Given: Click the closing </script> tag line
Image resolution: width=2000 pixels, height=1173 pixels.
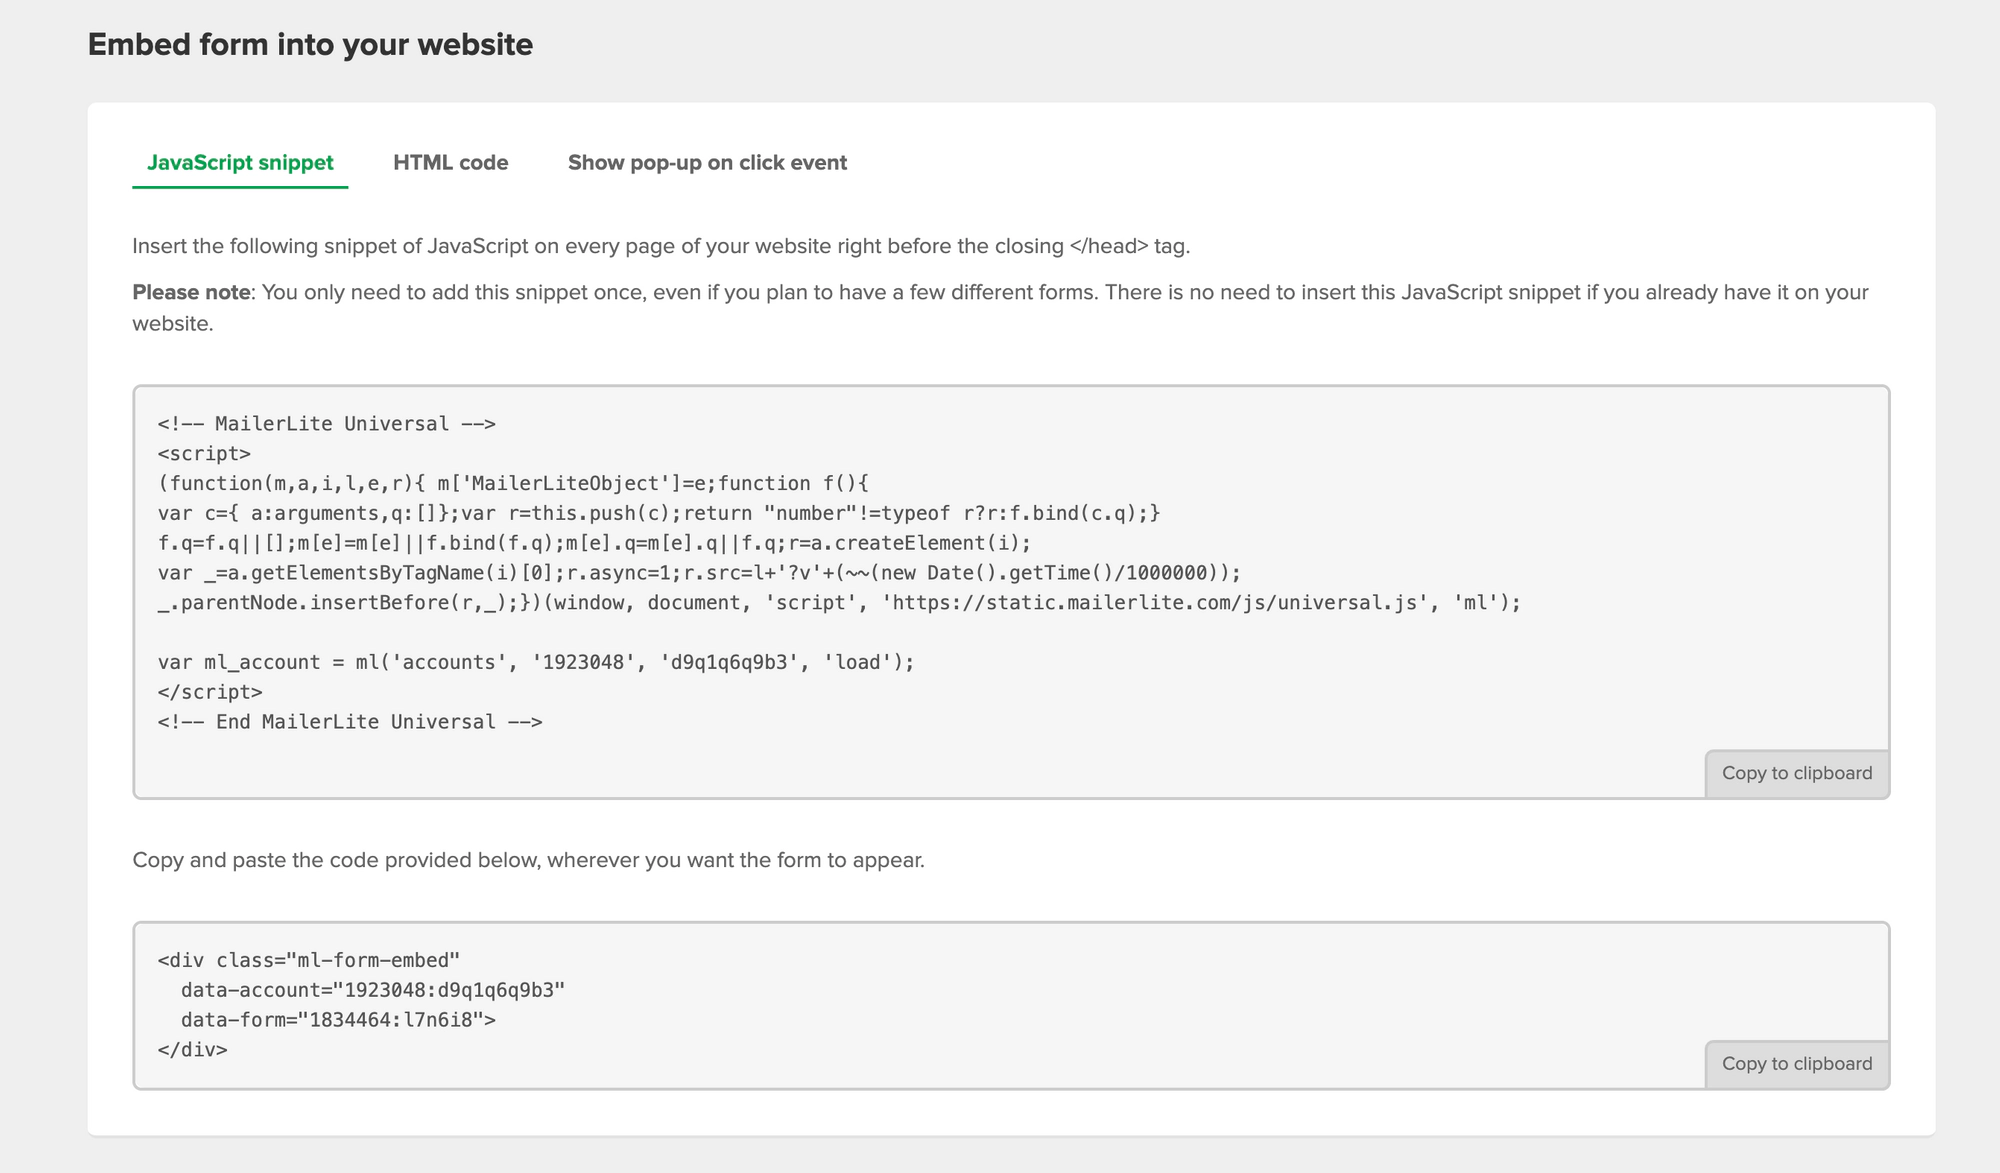Looking at the screenshot, I should click(210, 692).
